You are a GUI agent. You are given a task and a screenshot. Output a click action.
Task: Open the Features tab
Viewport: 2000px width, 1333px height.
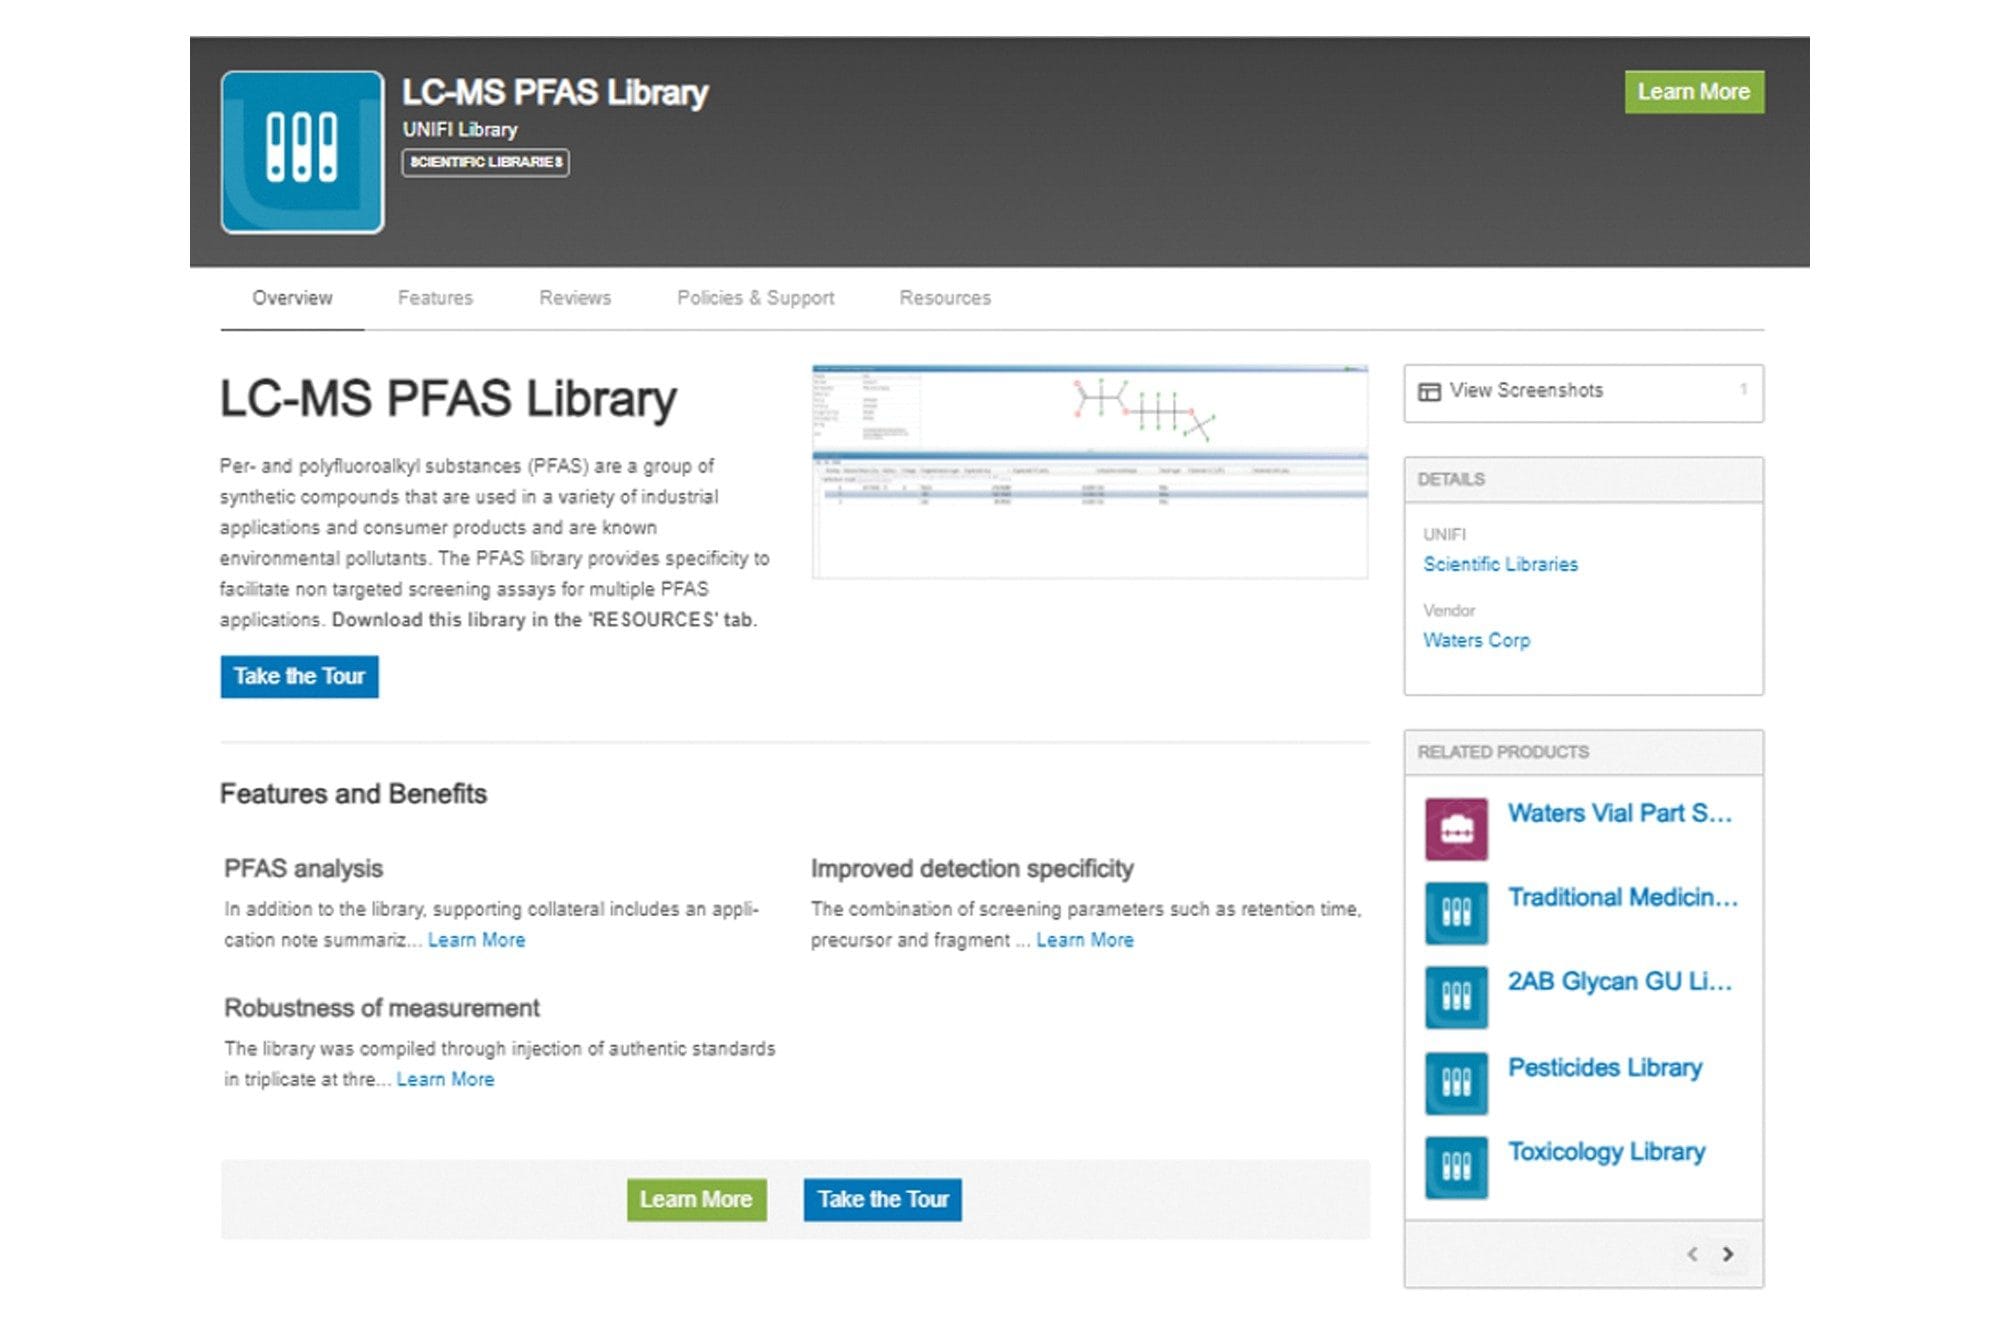pos(435,298)
